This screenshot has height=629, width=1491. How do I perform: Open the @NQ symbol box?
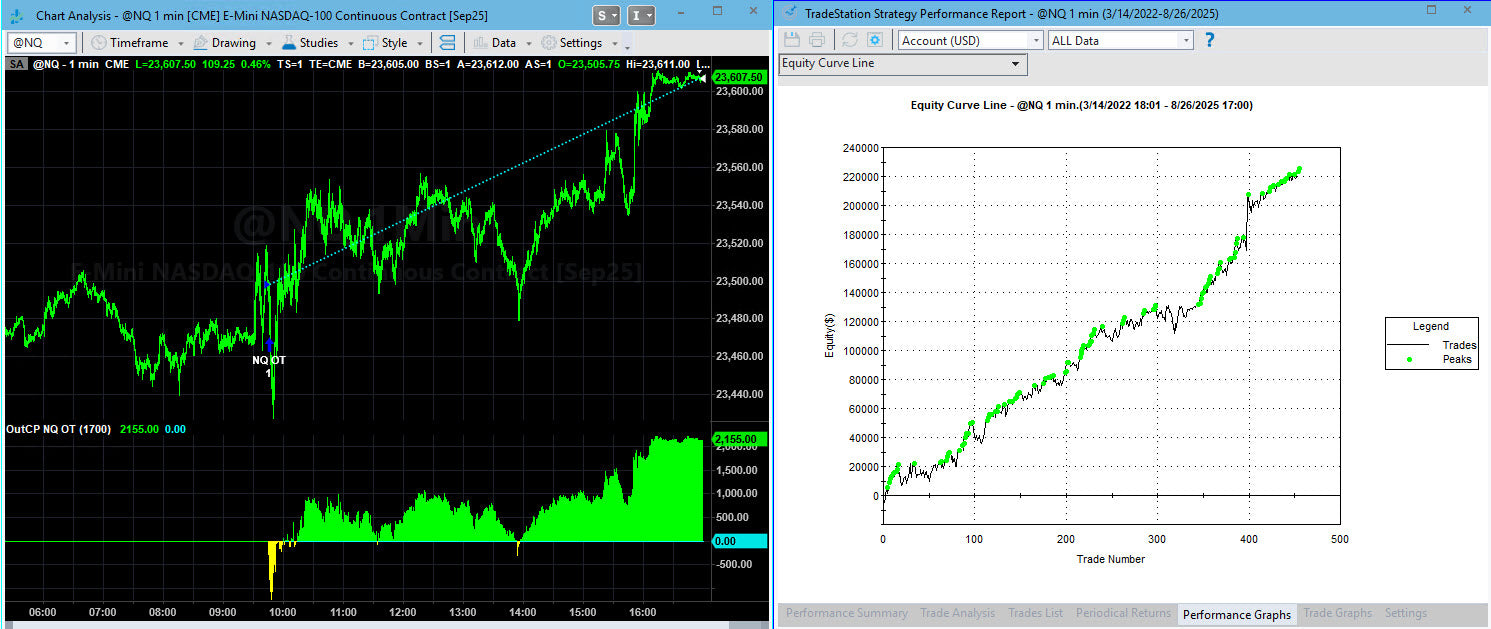click(41, 43)
